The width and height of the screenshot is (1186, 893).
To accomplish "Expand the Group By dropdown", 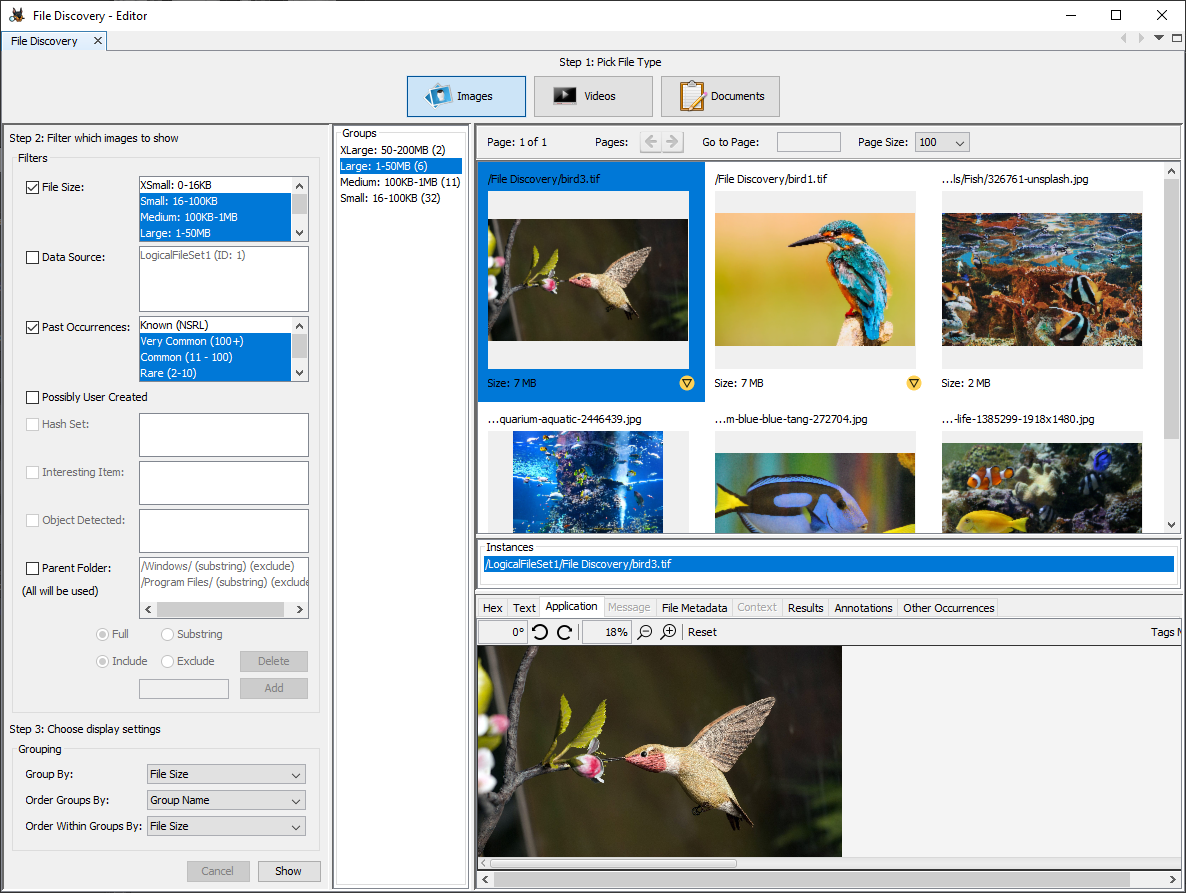I will (x=225, y=774).
